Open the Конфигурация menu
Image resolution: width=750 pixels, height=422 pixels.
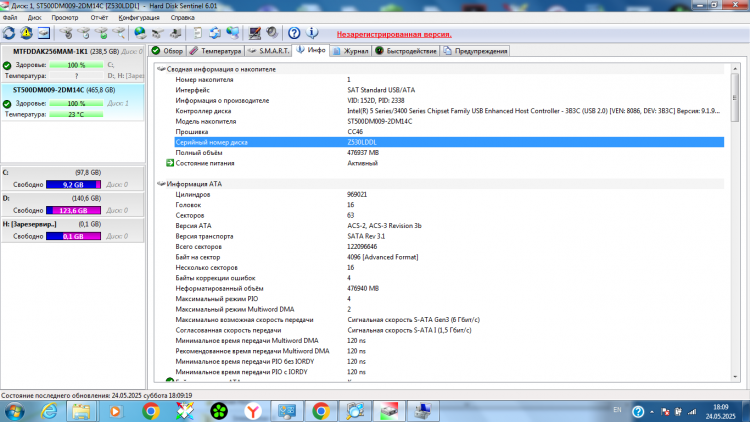[x=139, y=18]
